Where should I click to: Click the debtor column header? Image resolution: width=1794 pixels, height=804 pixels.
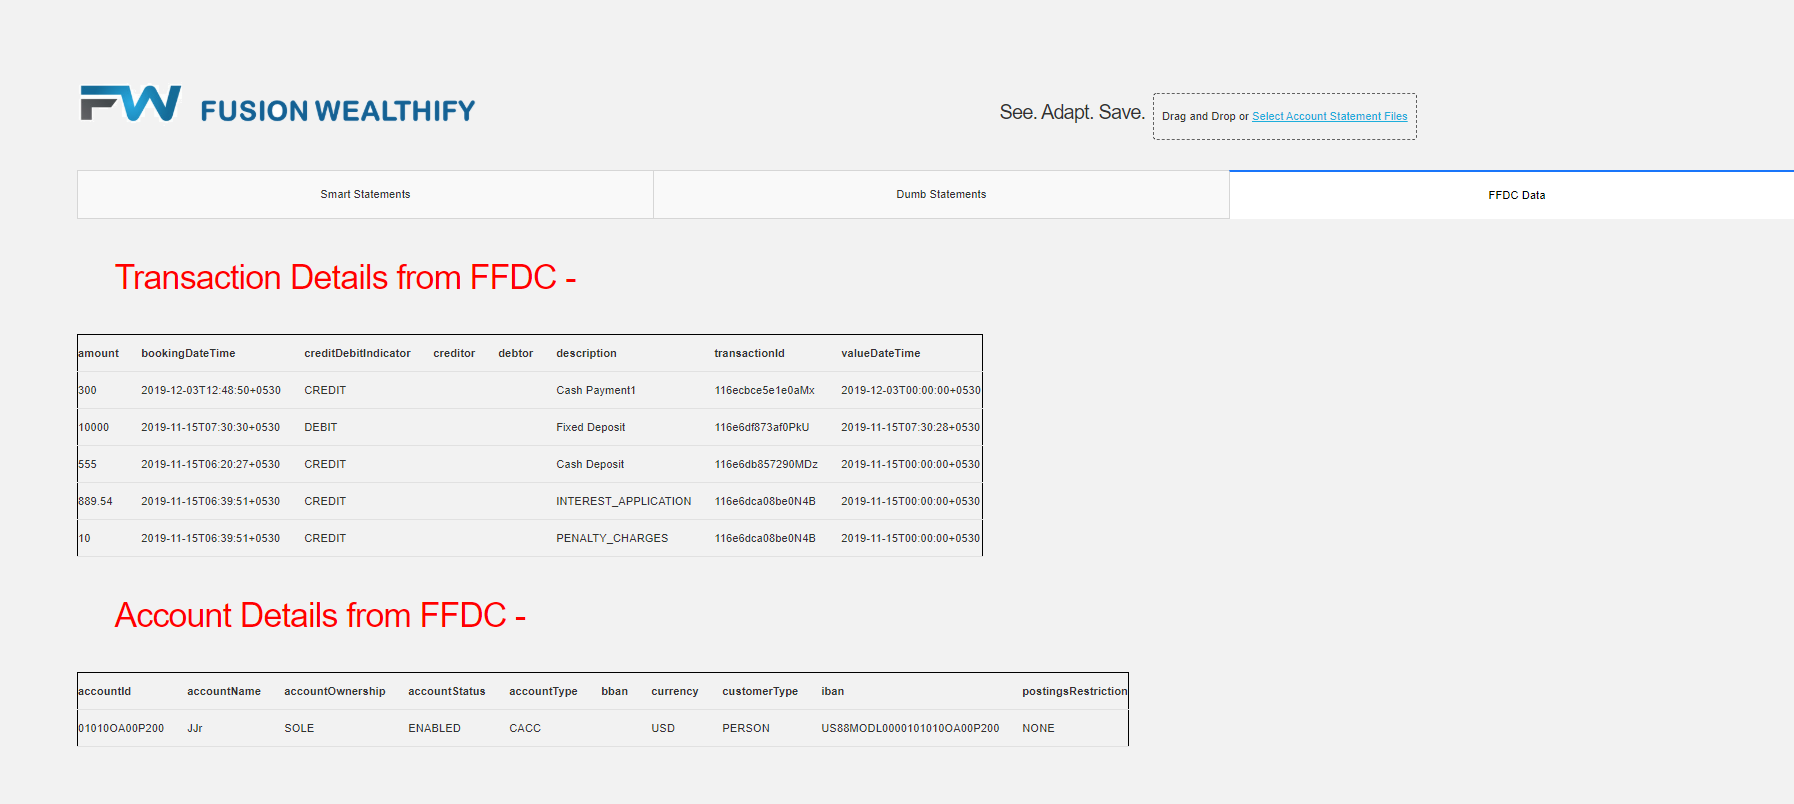pyautogui.click(x=516, y=353)
